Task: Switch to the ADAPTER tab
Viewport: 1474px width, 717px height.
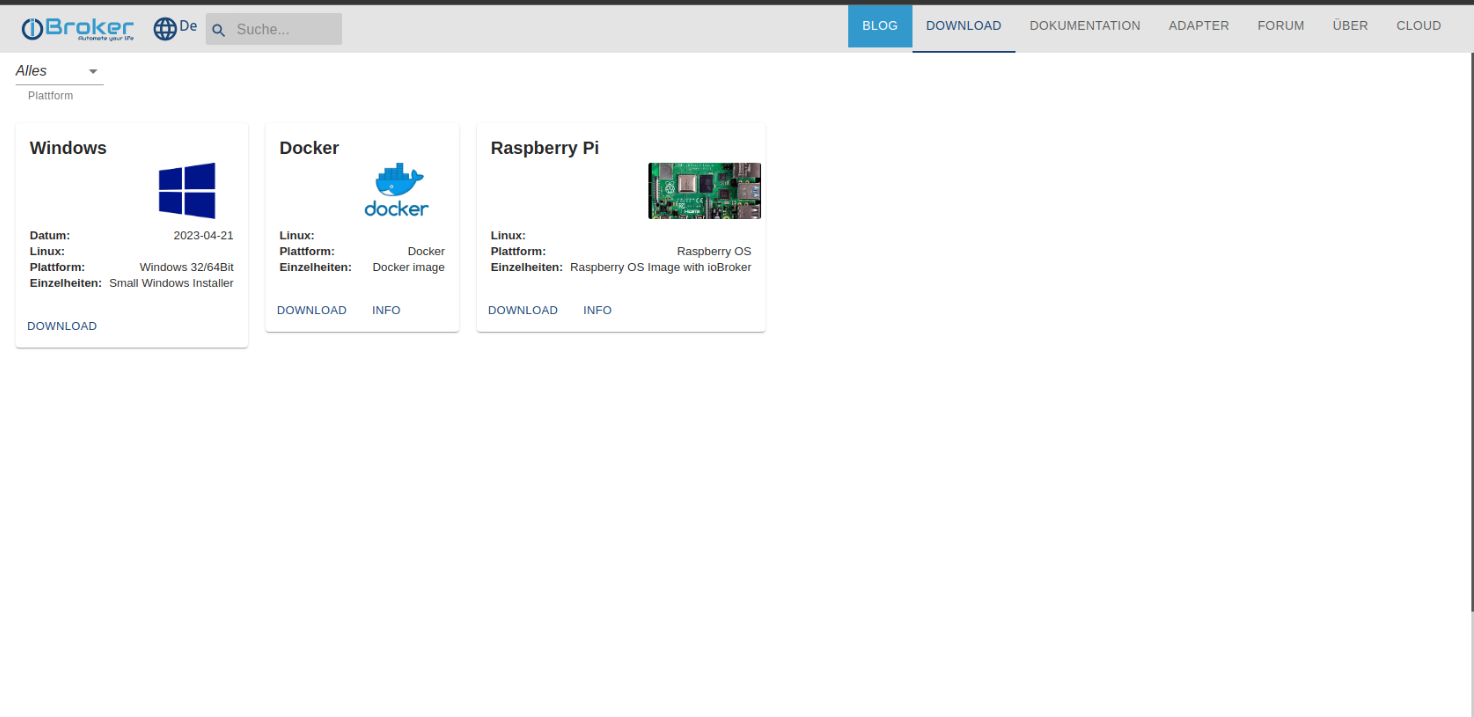Action: click(1199, 26)
